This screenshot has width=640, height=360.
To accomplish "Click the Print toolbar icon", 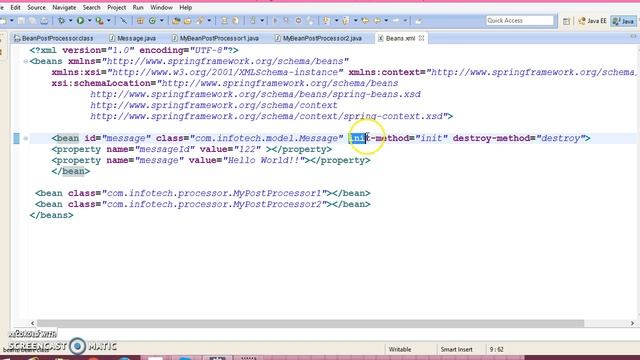I will tap(44, 20).
